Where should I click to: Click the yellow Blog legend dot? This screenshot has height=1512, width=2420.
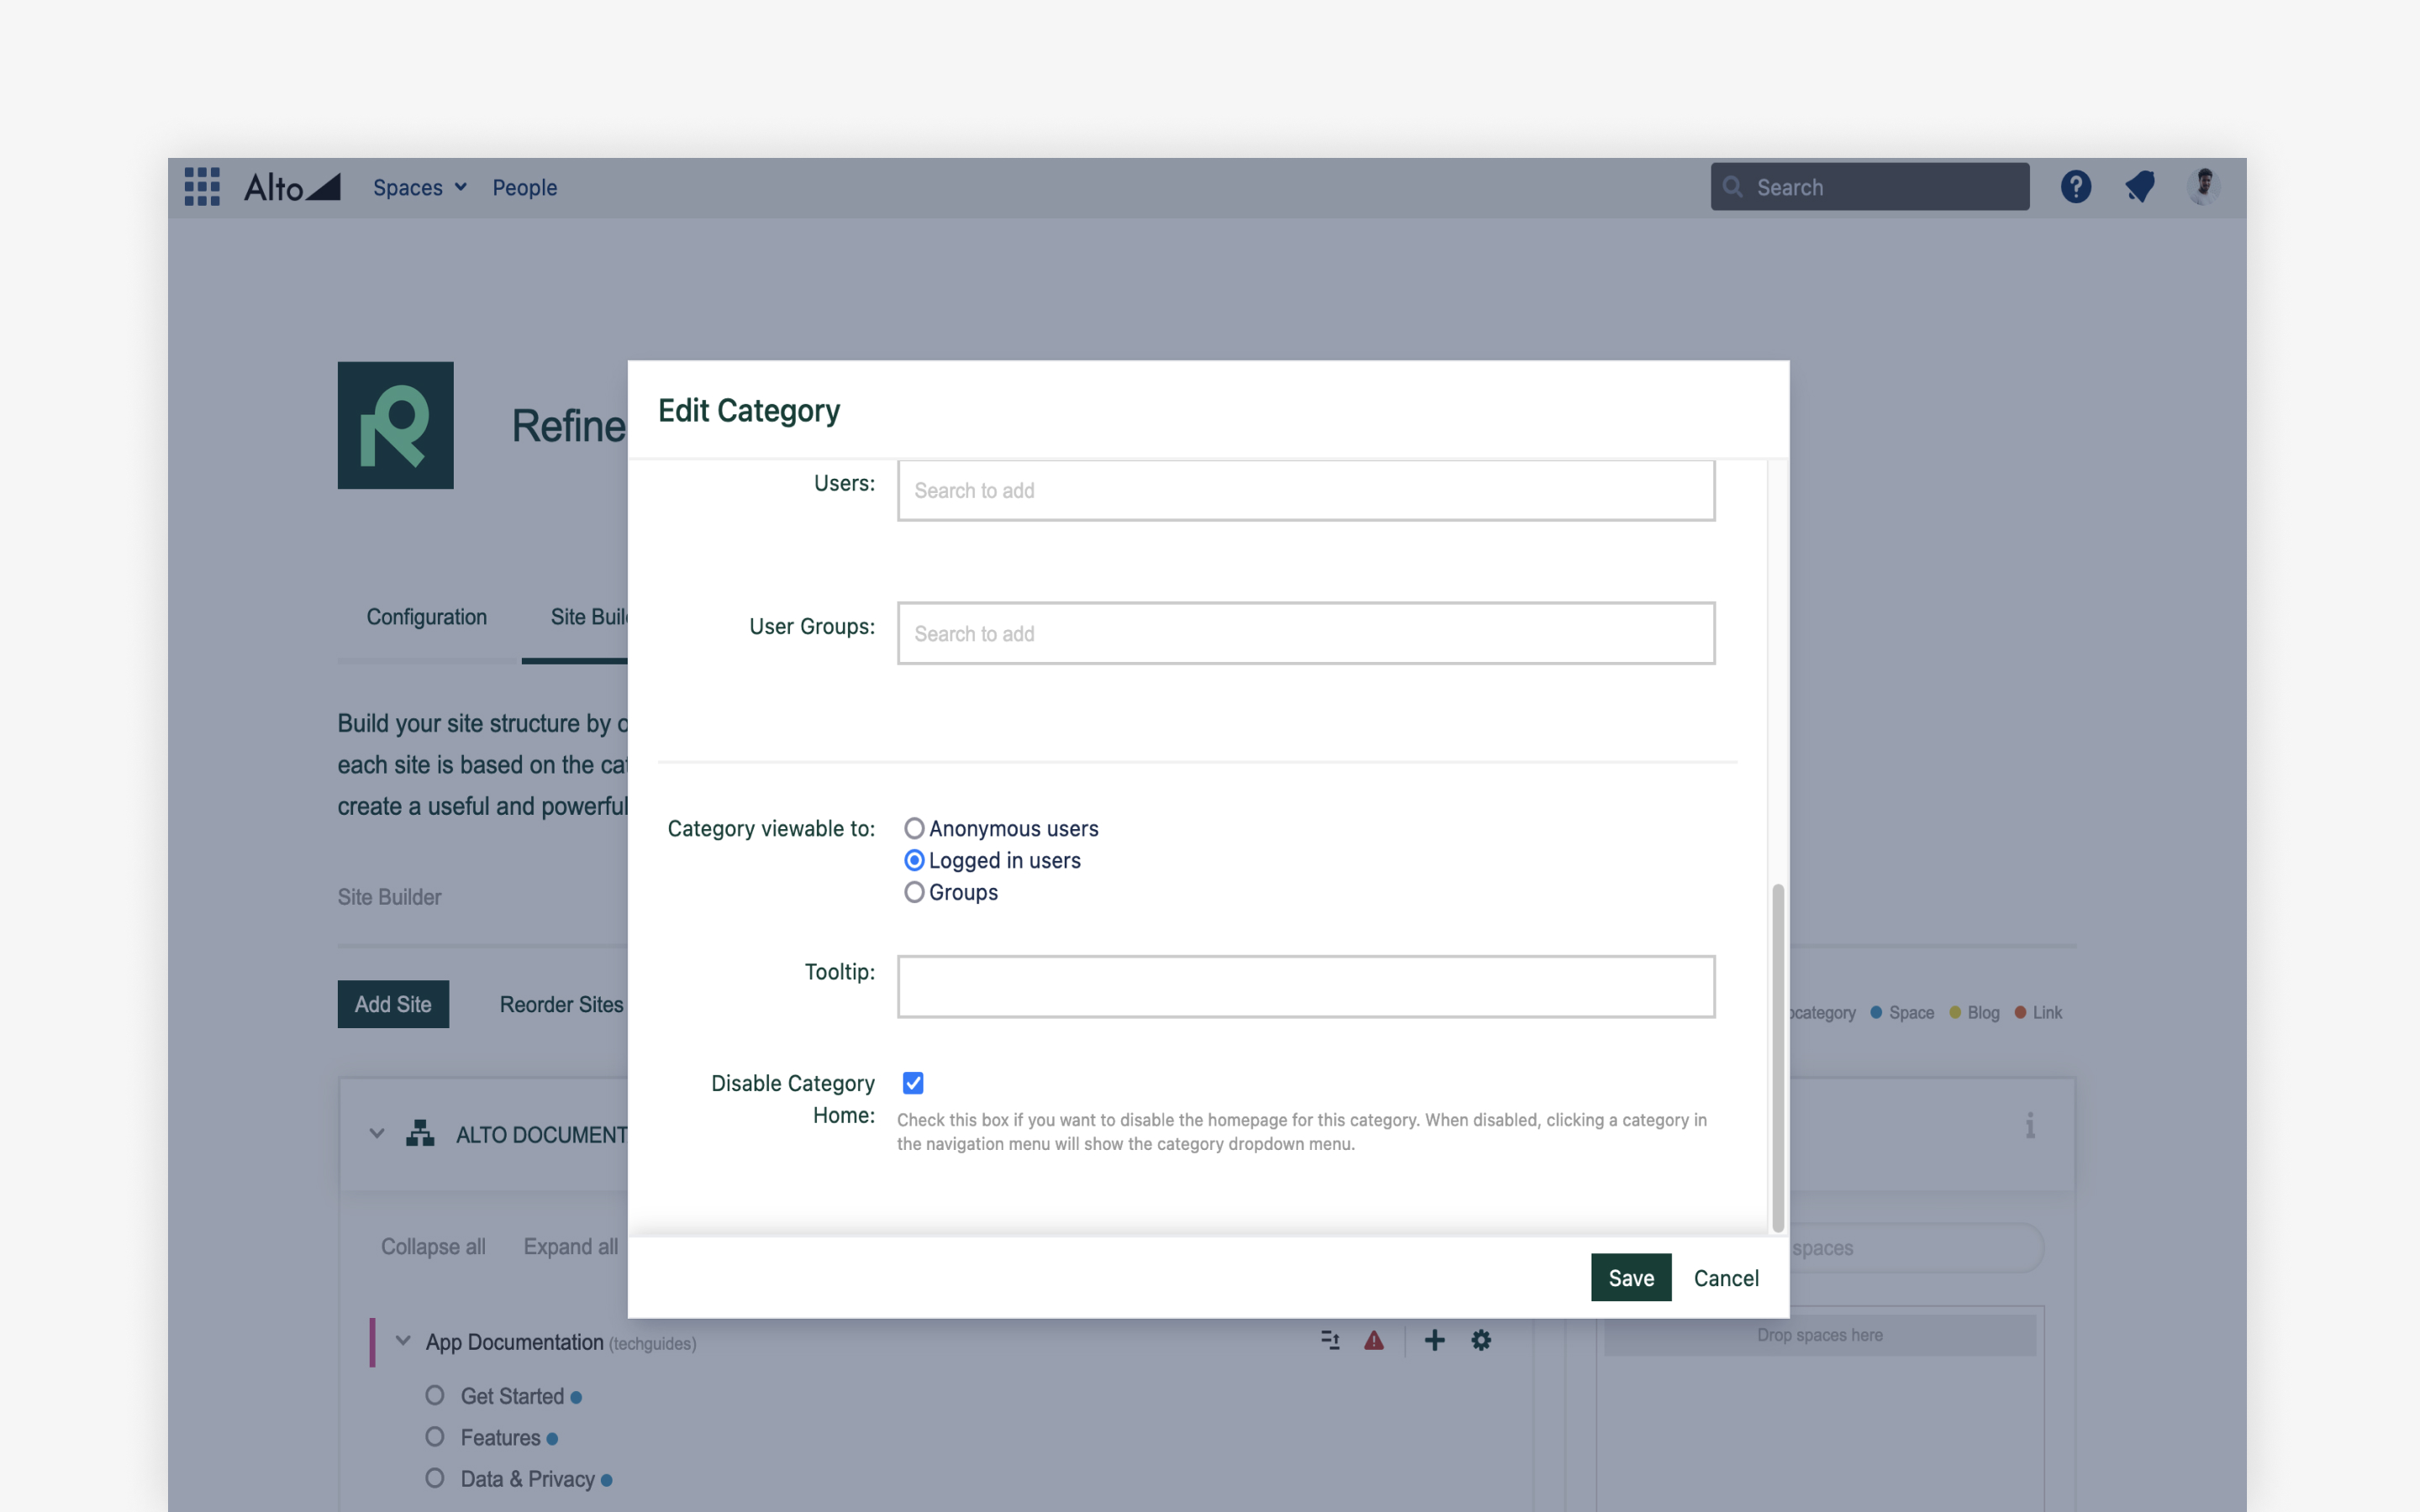pyautogui.click(x=1954, y=1012)
